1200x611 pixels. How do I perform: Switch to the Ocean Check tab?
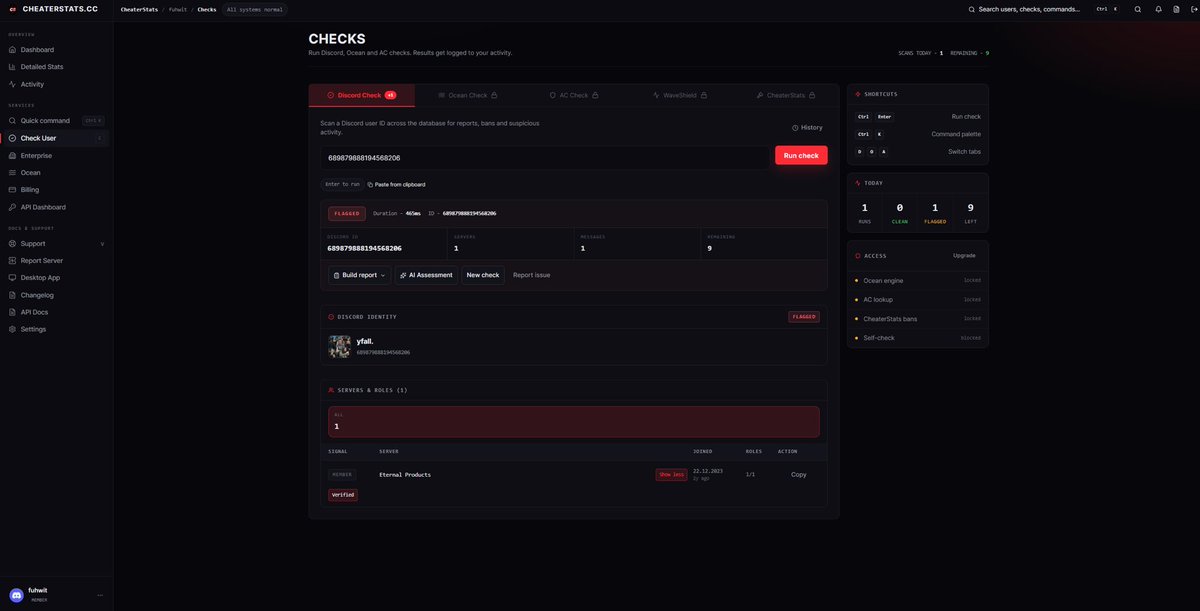click(x=468, y=95)
